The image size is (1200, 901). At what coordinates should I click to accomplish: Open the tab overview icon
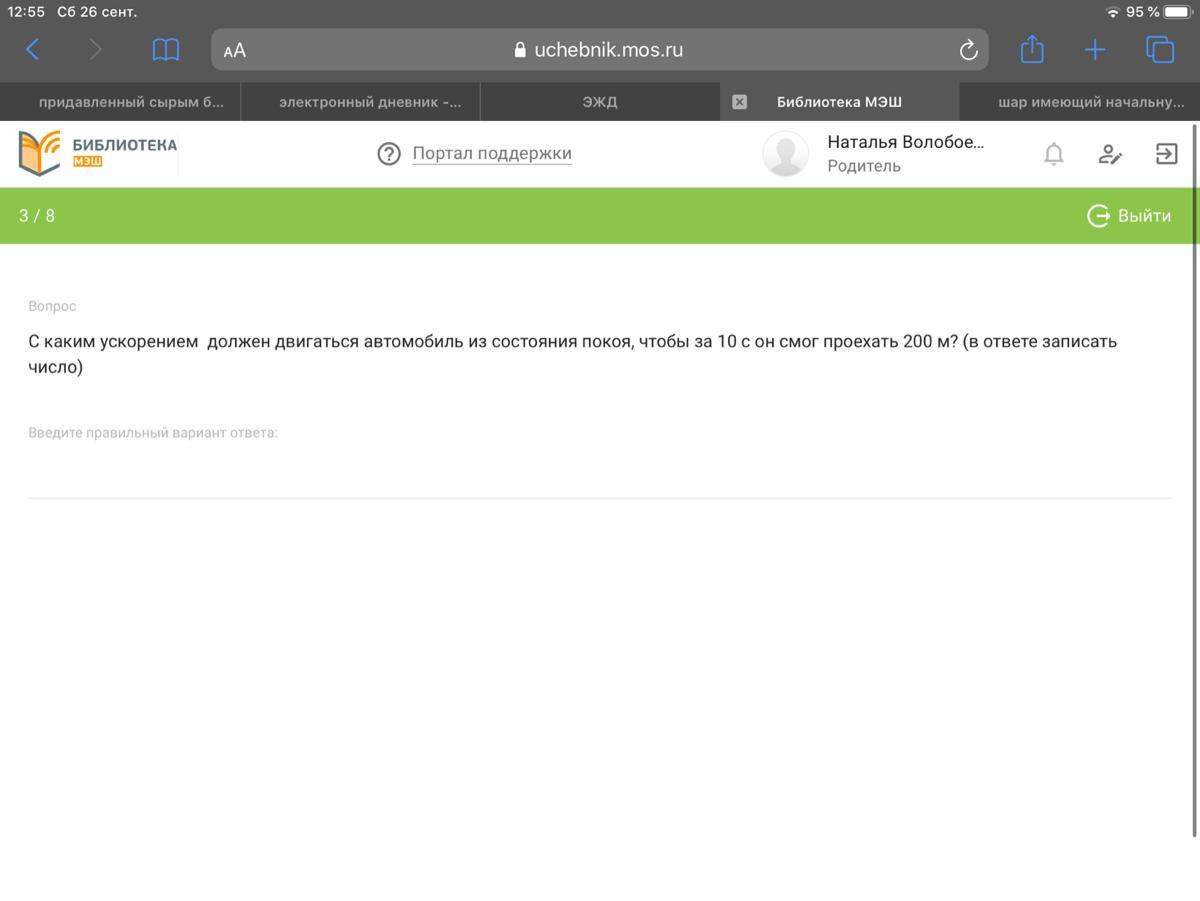[1159, 50]
